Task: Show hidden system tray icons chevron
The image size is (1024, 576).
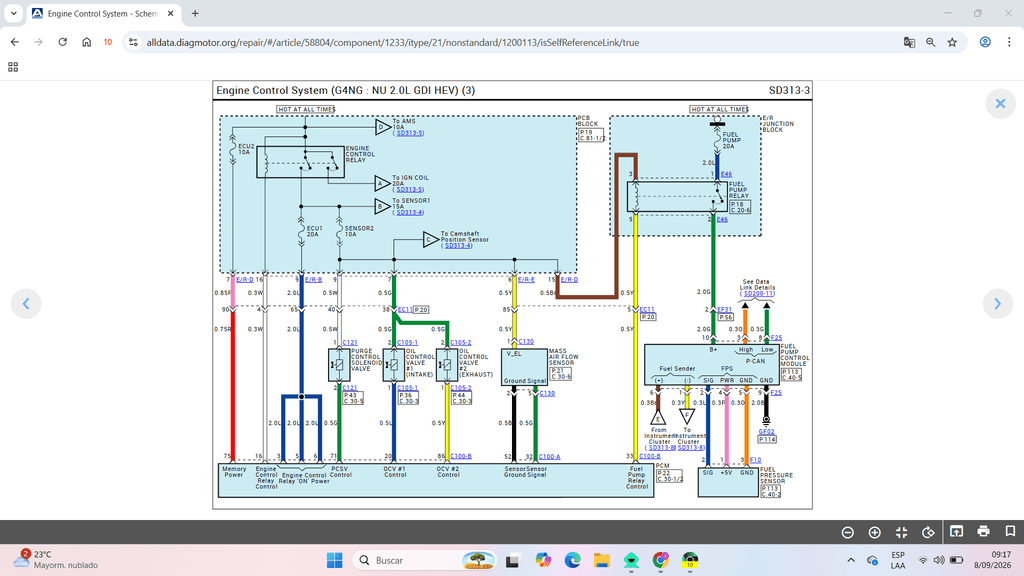Action: pos(850,560)
